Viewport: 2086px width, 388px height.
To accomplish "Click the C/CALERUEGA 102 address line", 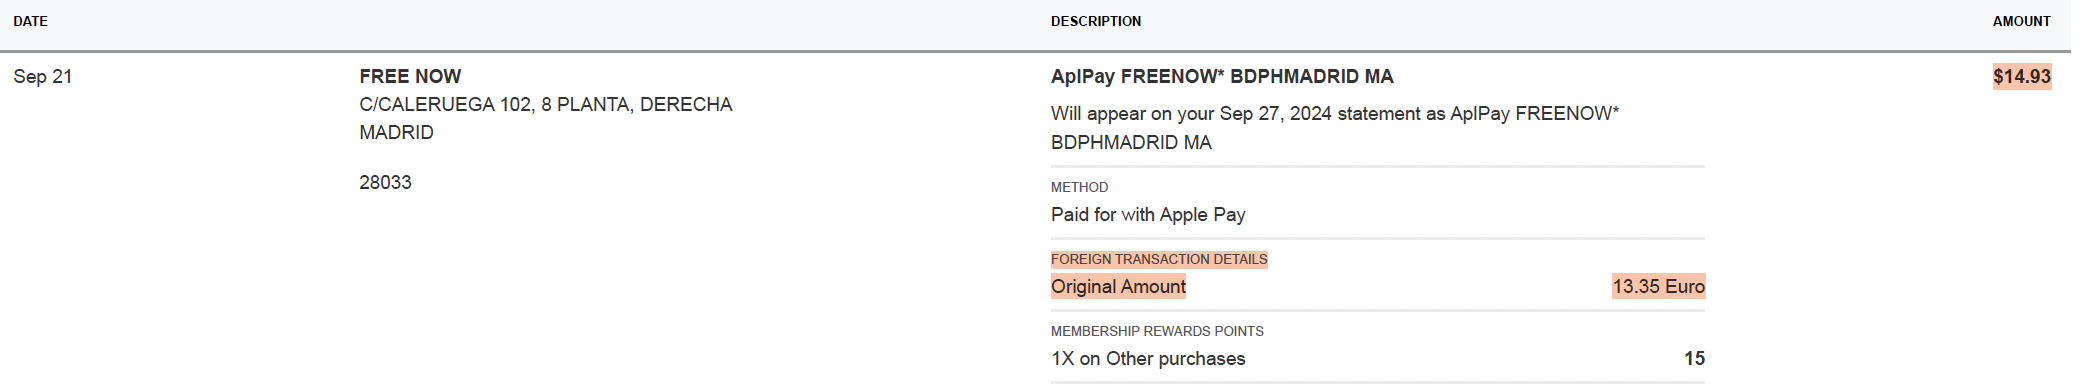I will [546, 105].
